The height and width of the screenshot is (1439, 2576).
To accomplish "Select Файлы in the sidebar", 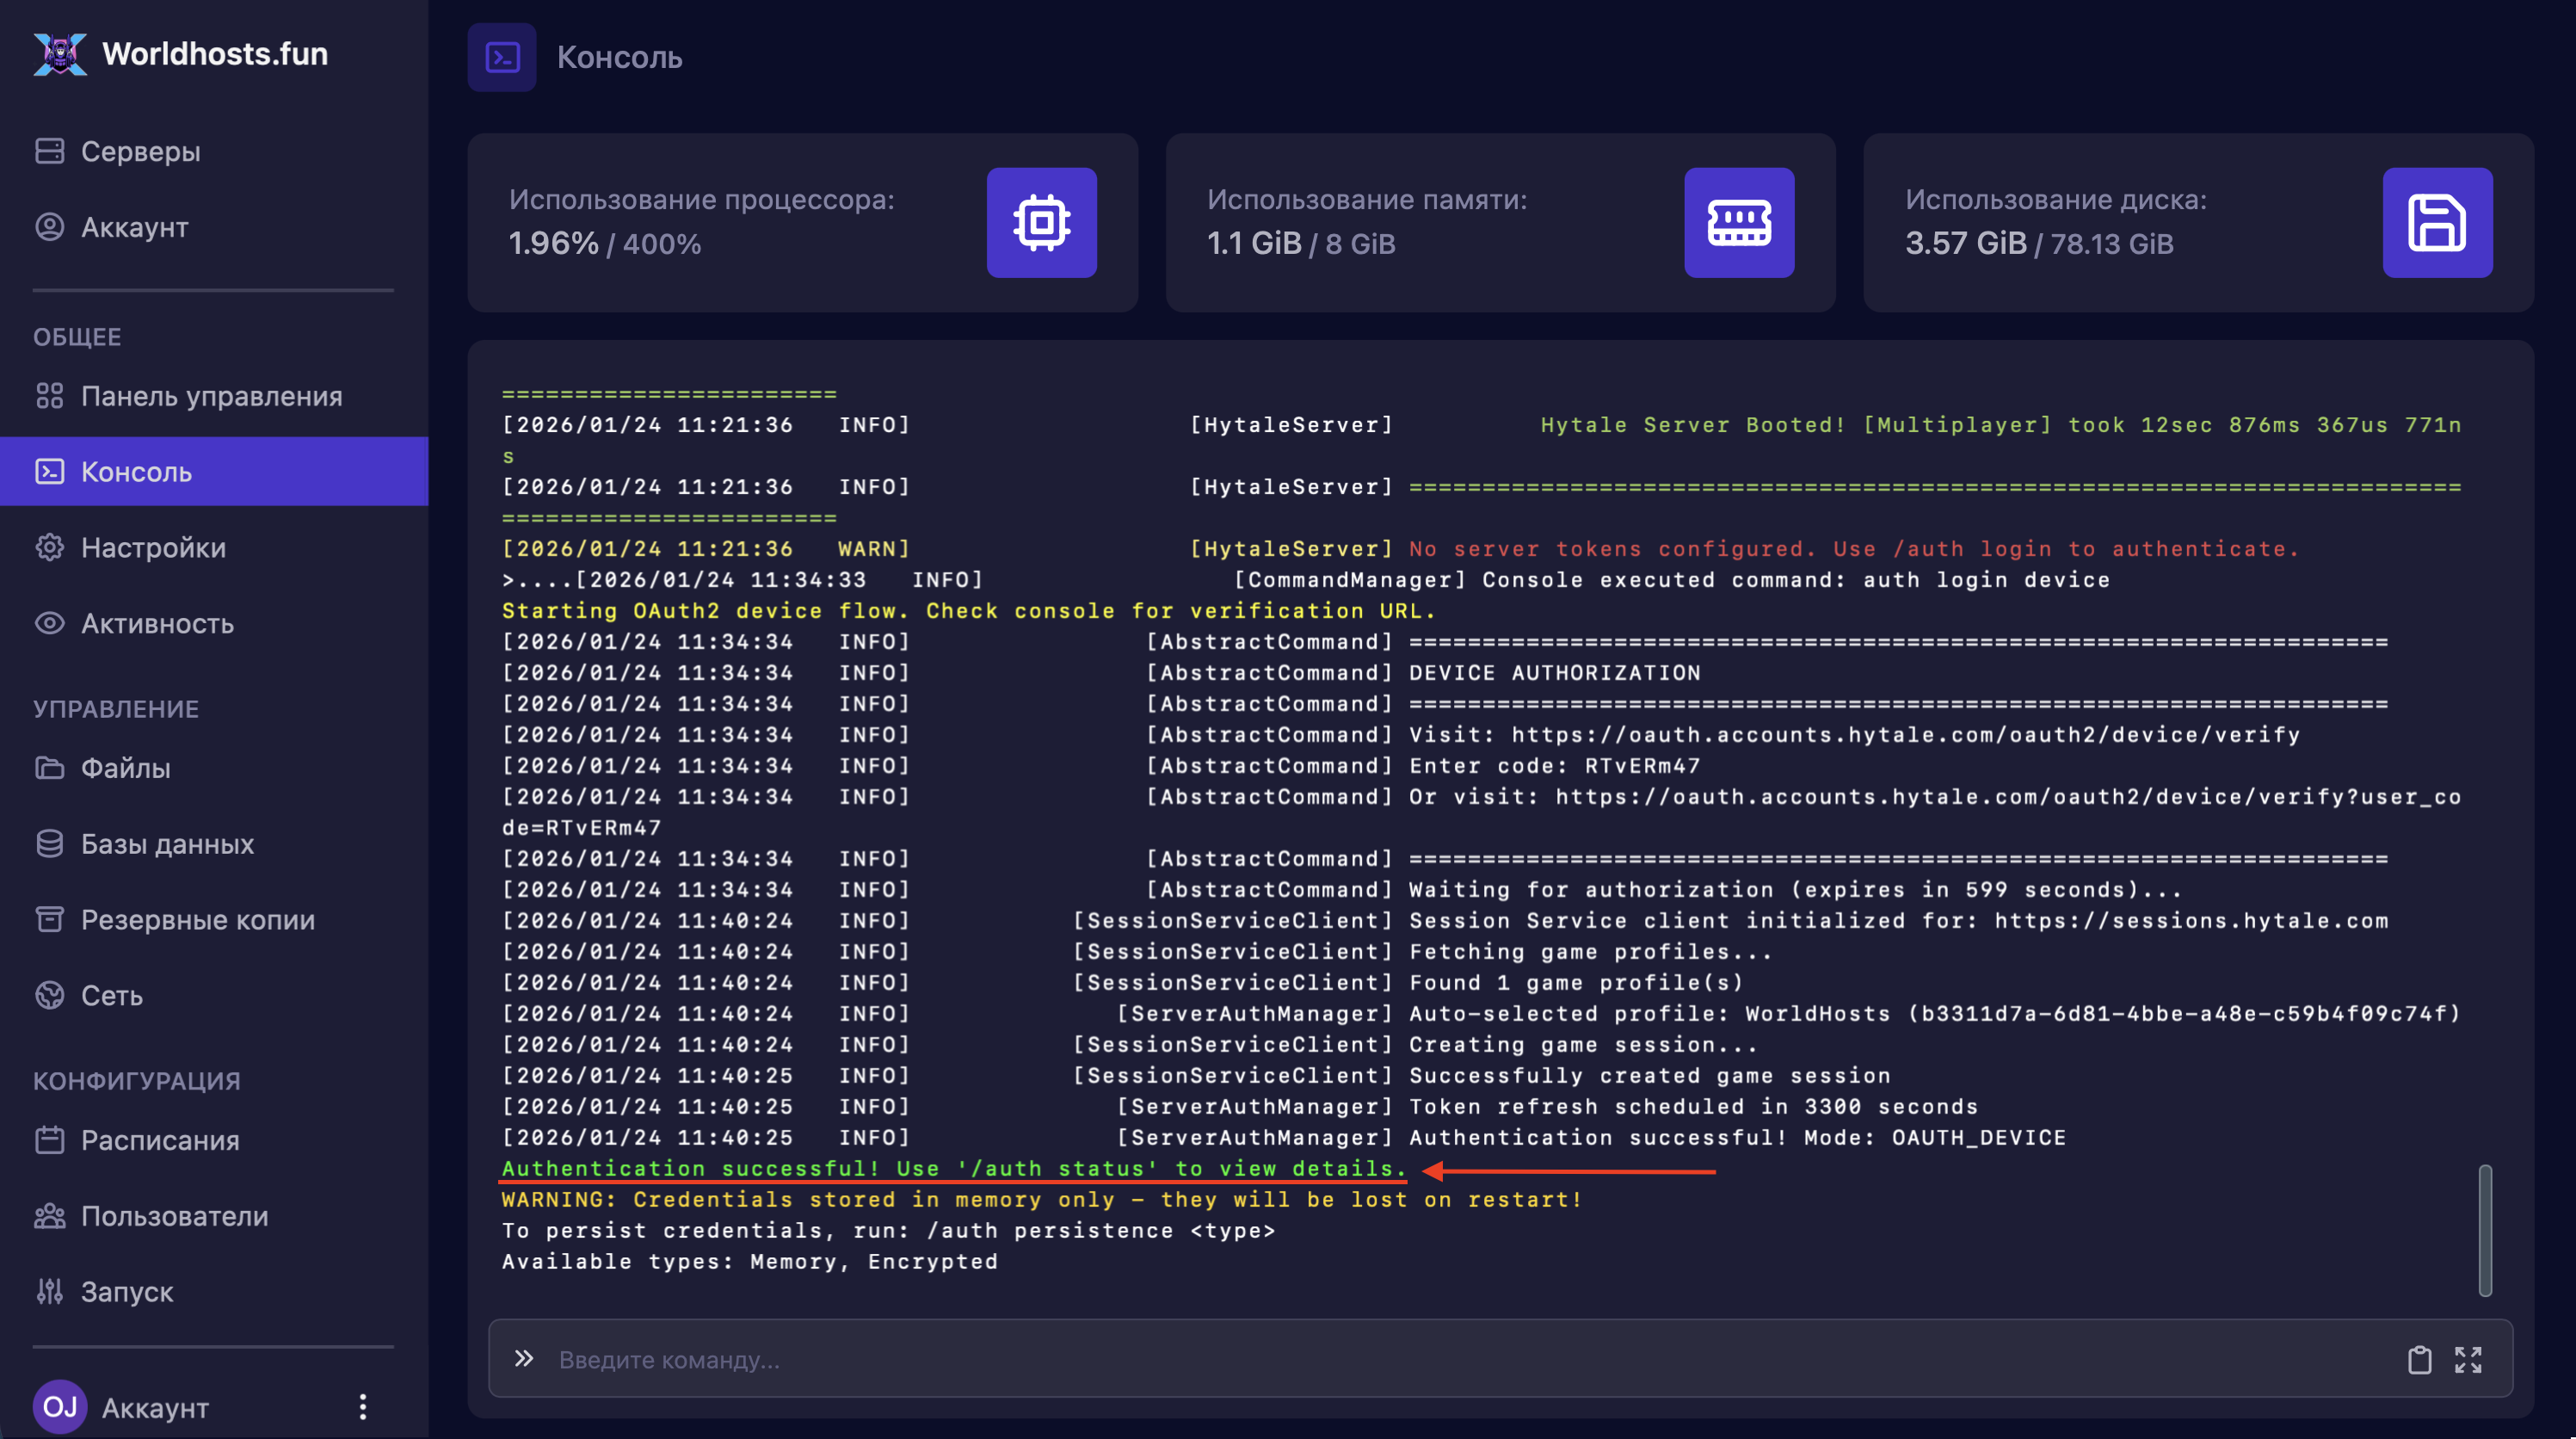I will (125, 768).
